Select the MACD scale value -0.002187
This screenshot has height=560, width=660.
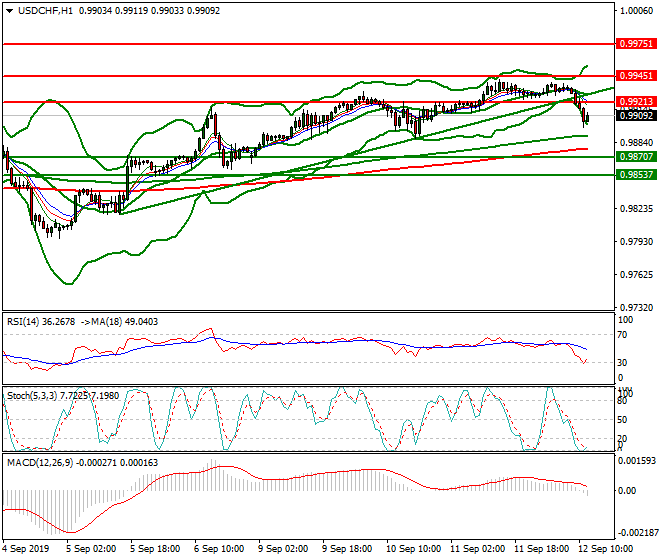click(636, 533)
